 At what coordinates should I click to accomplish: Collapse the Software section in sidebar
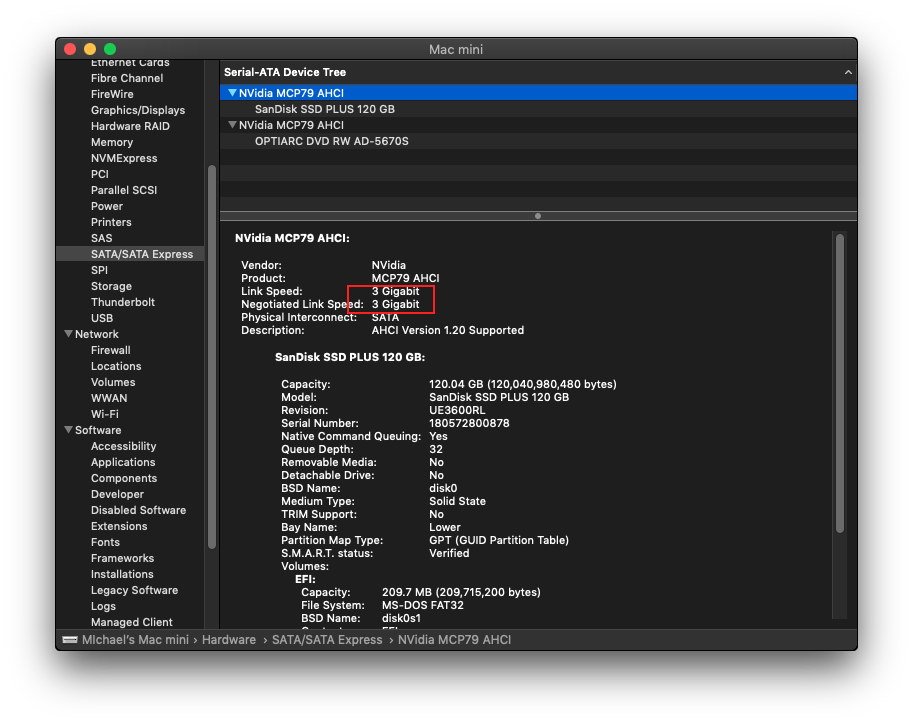pyautogui.click(x=69, y=430)
